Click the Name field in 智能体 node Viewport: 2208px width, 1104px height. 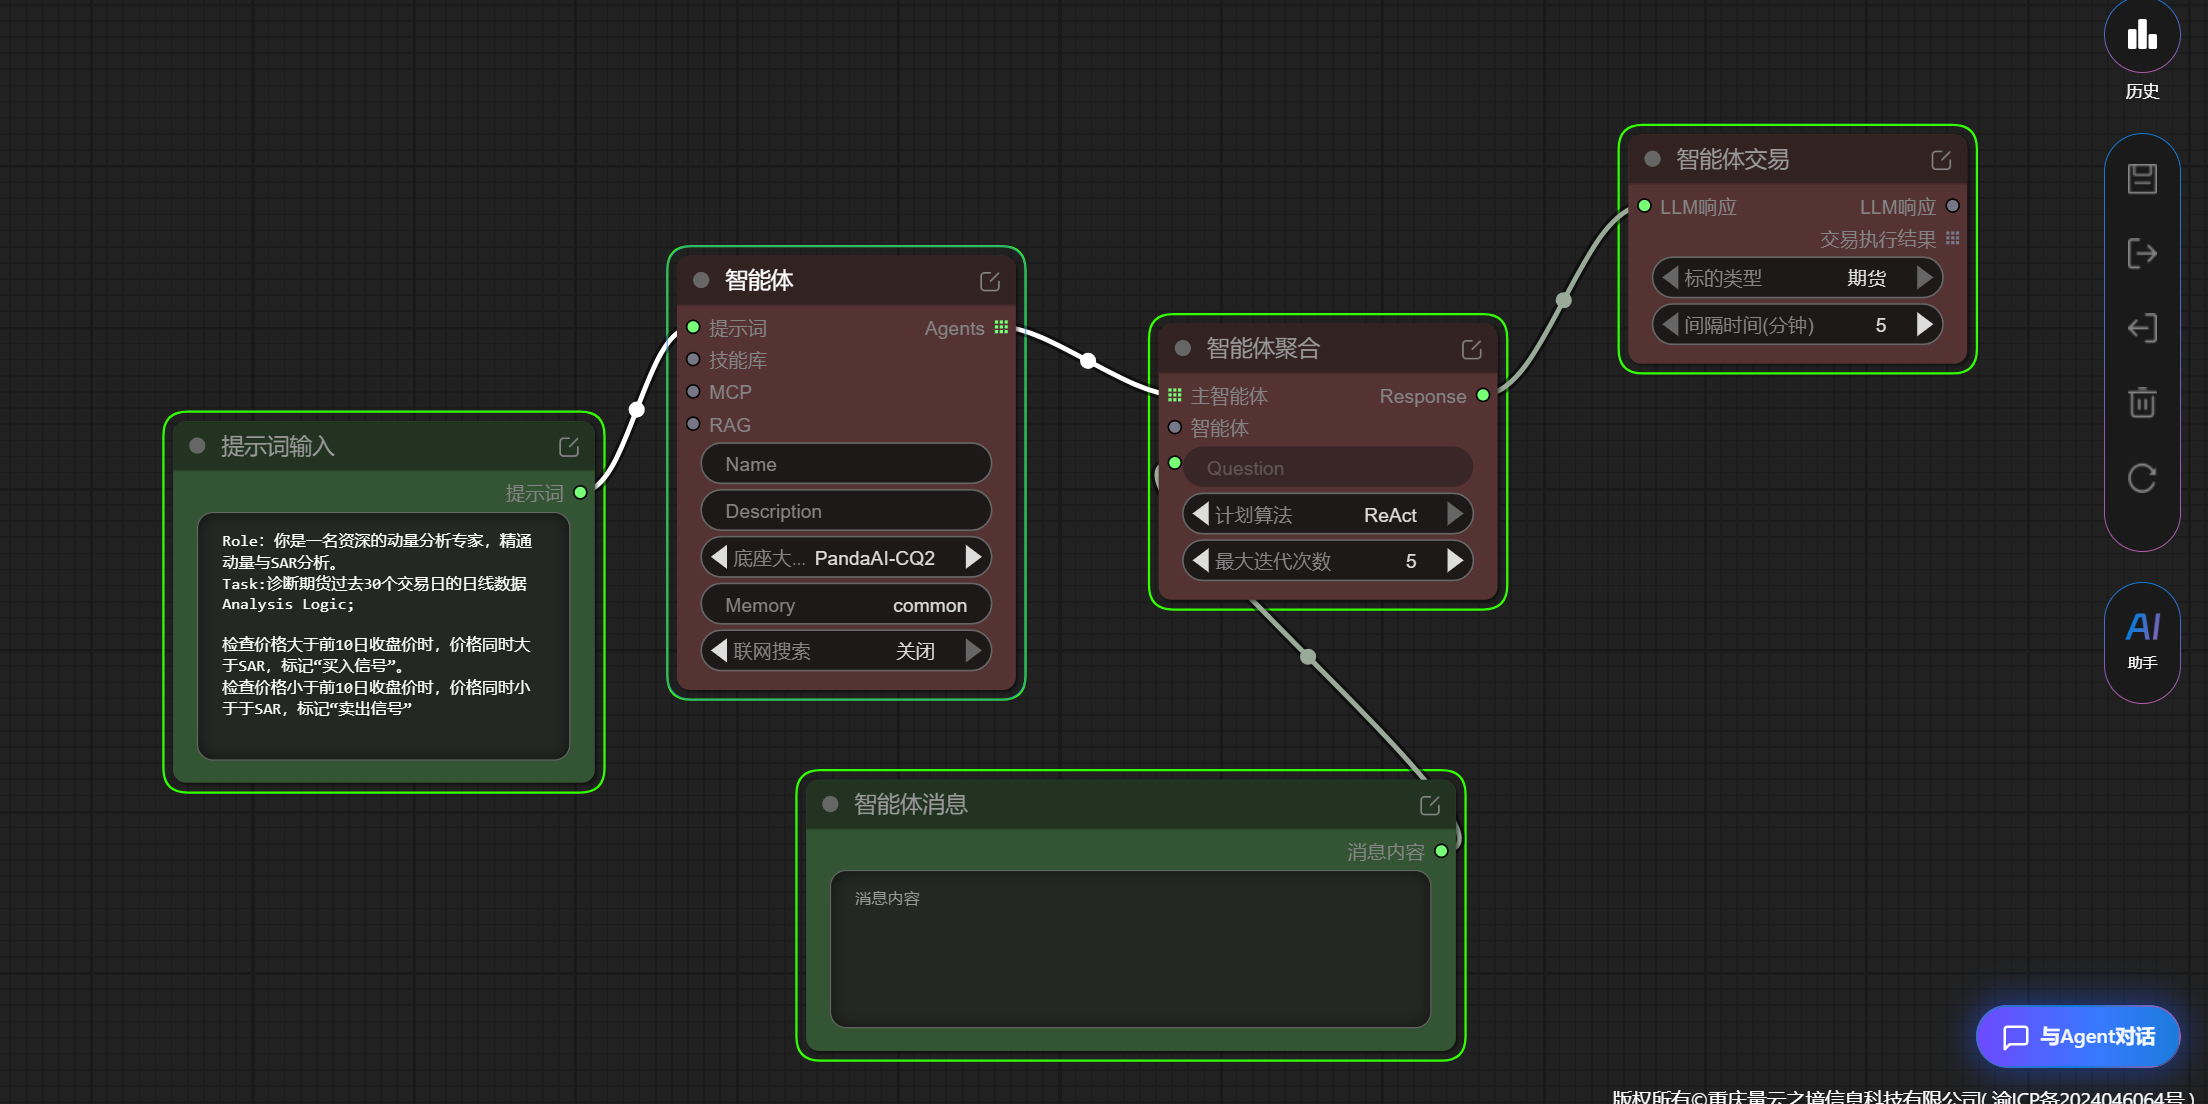(845, 464)
